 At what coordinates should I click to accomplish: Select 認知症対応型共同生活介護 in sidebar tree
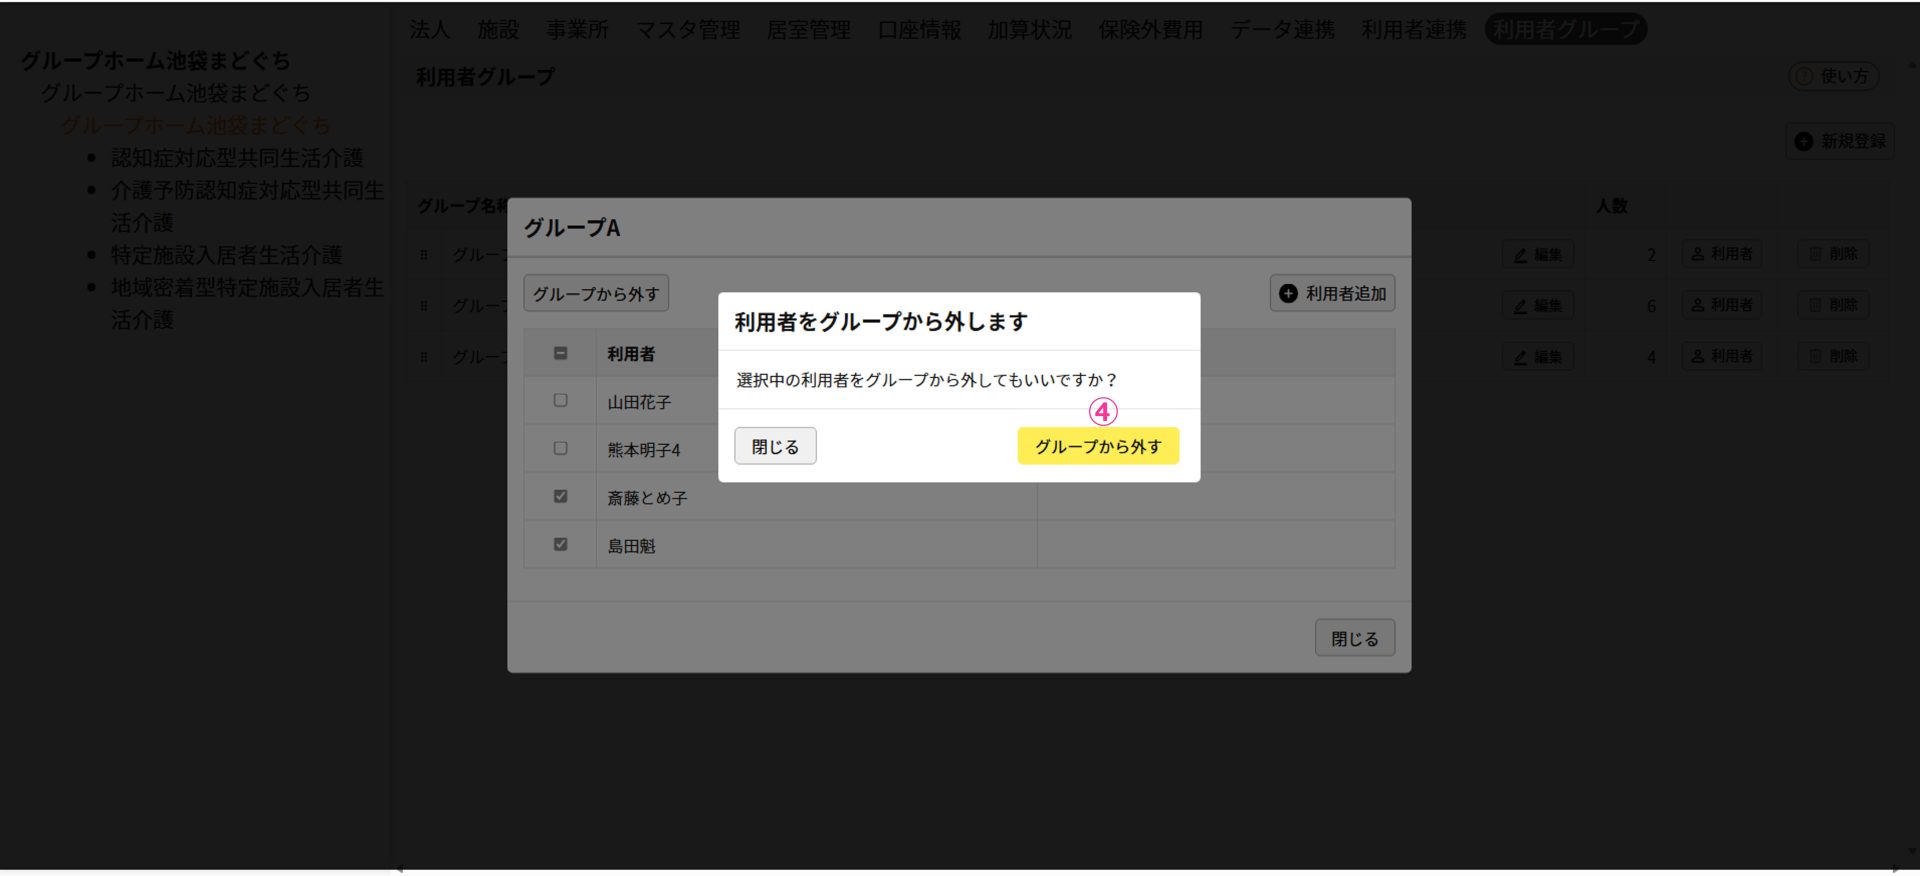236,158
